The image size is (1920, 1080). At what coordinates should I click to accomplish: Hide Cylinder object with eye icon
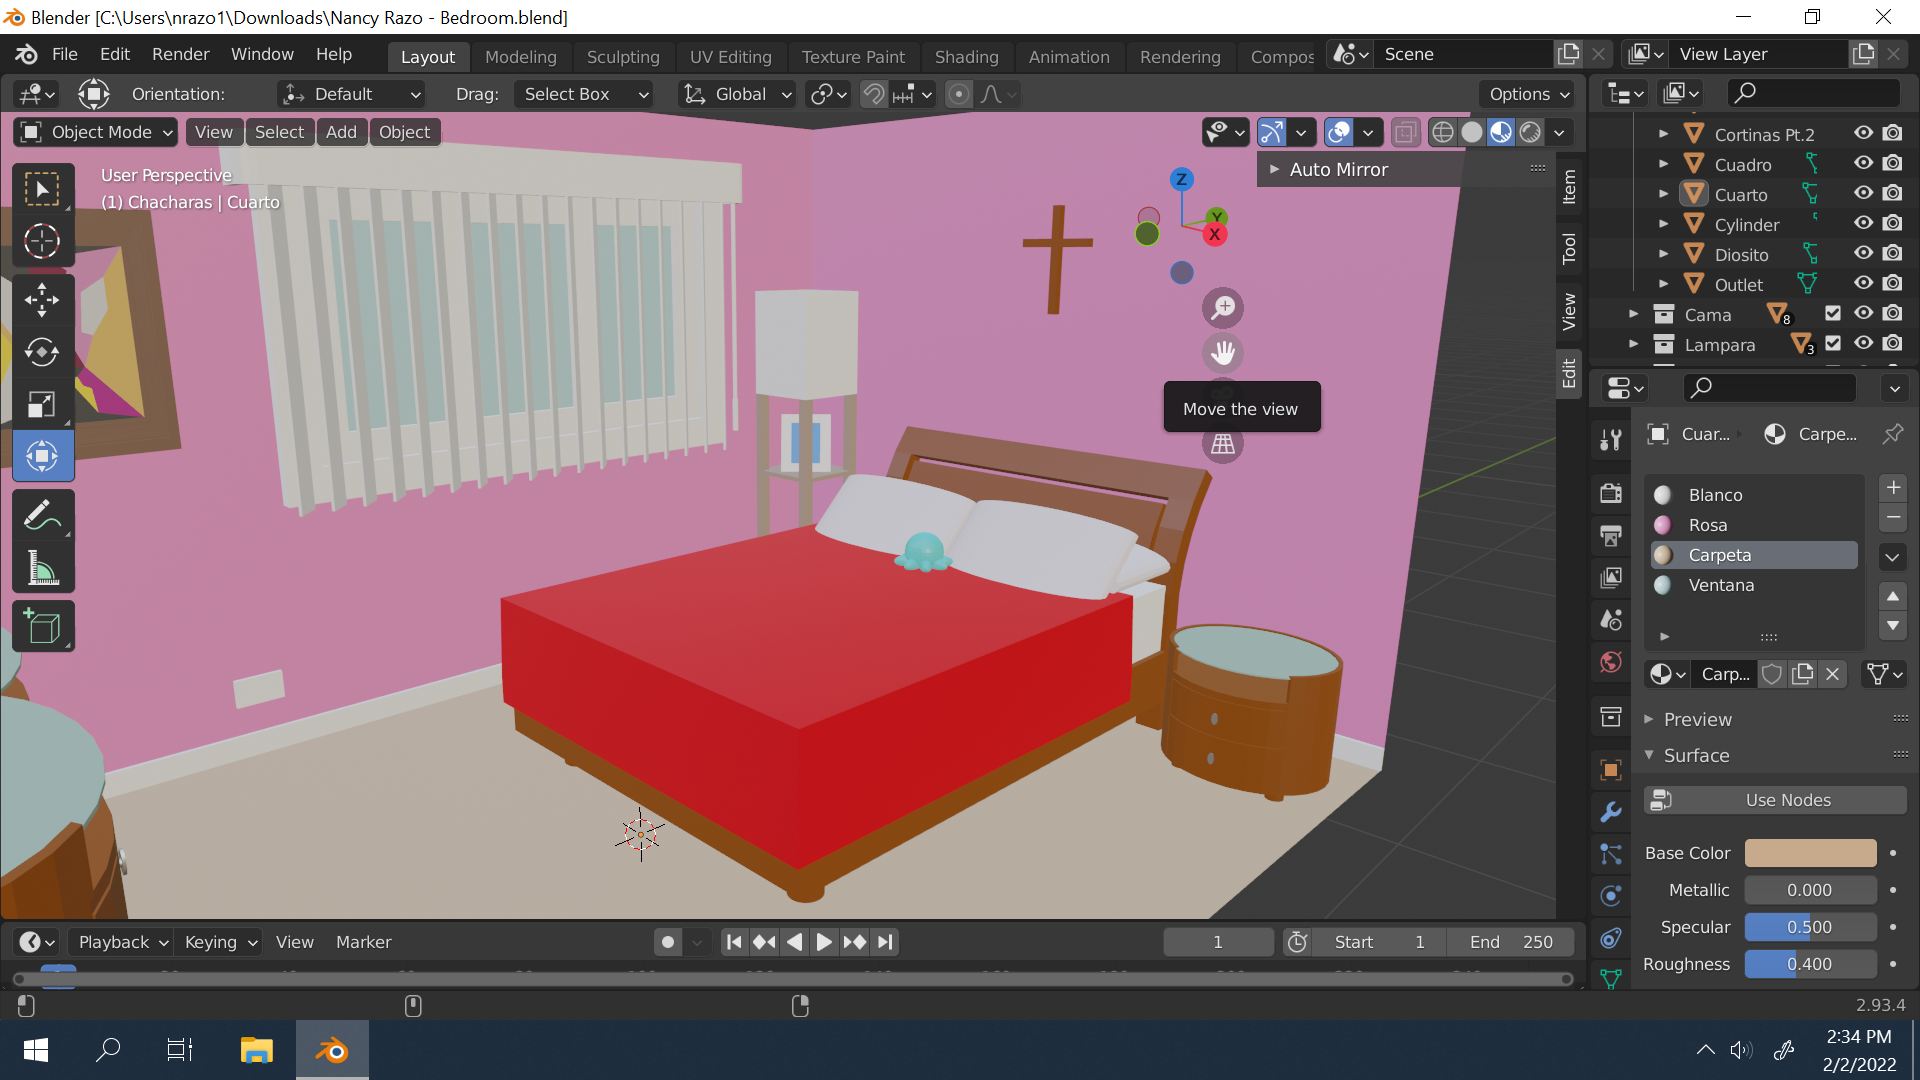click(1863, 223)
